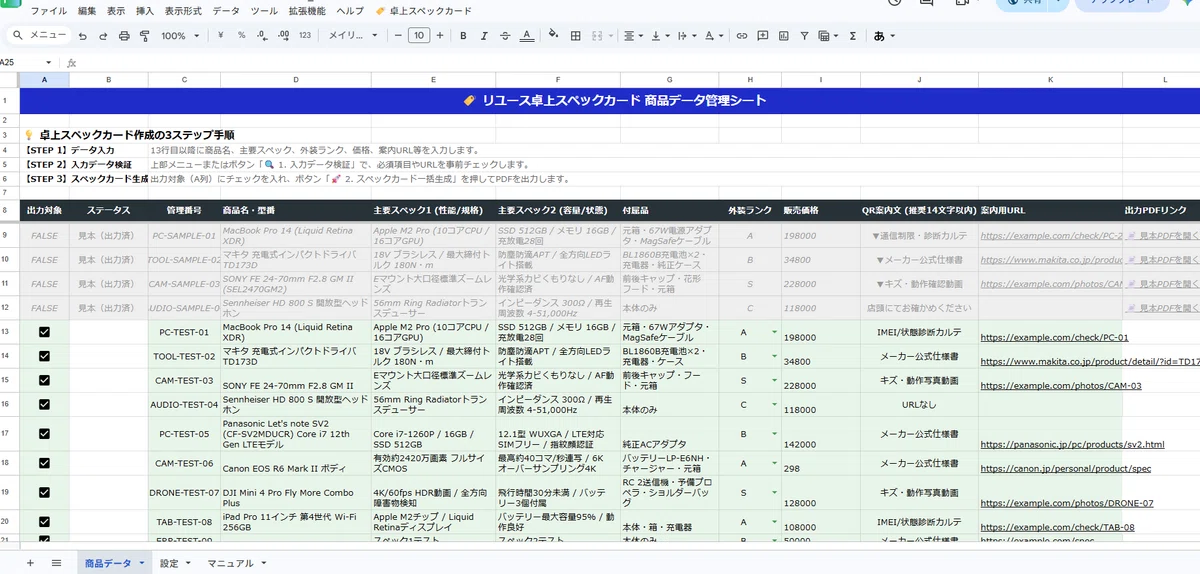
Task: Toggle the checkbox for TAB-TEST-08 row
Action: (44, 522)
